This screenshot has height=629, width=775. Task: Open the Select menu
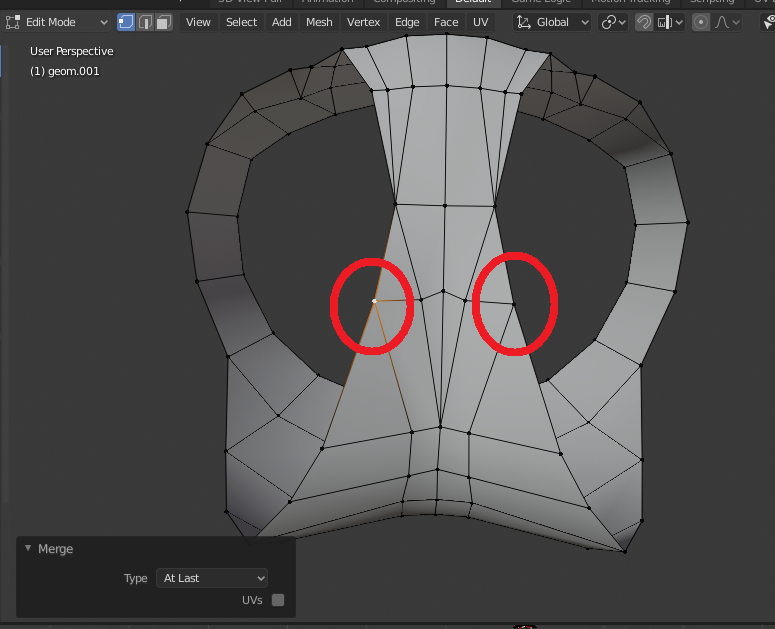pyautogui.click(x=241, y=22)
